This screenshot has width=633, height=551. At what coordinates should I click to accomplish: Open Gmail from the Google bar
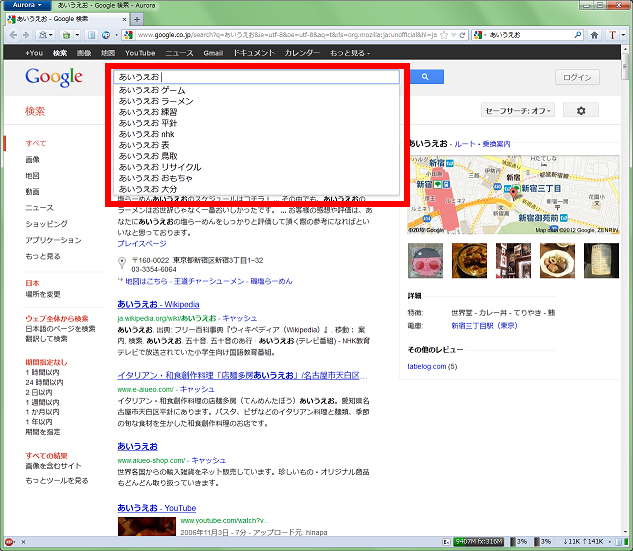(x=213, y=53)
